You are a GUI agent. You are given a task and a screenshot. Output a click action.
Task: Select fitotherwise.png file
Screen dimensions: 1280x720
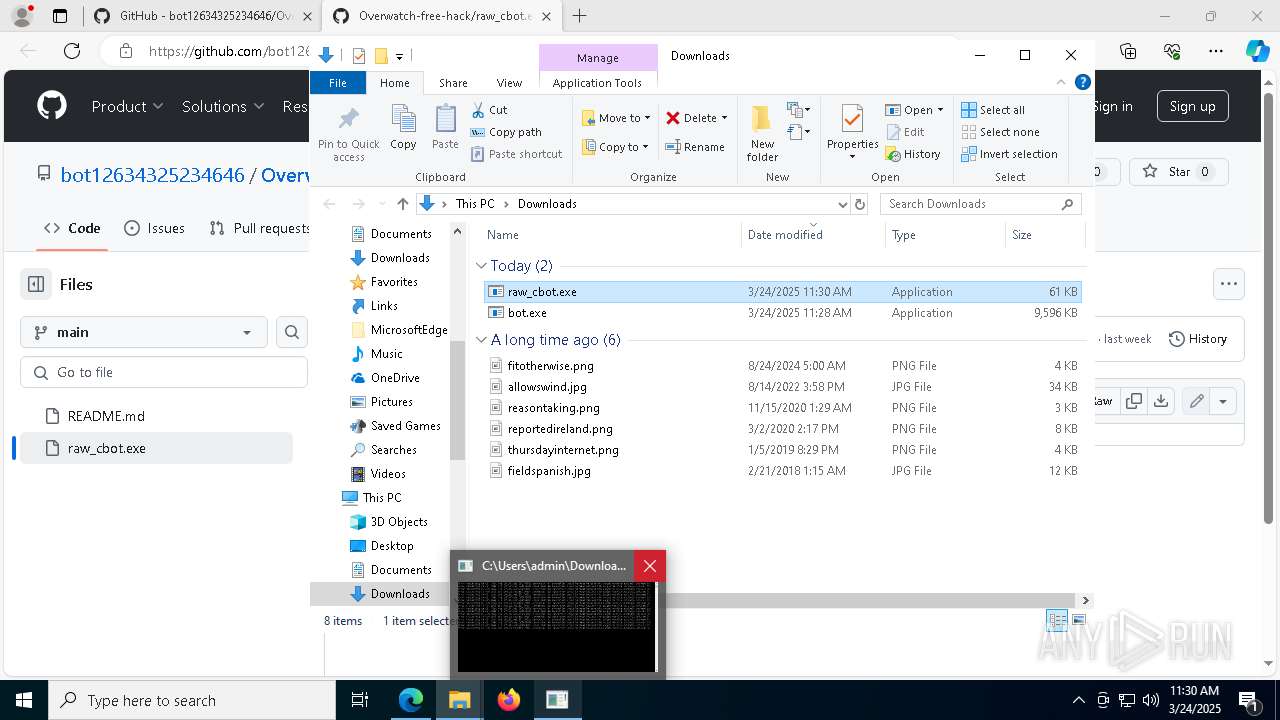point(782,366)
